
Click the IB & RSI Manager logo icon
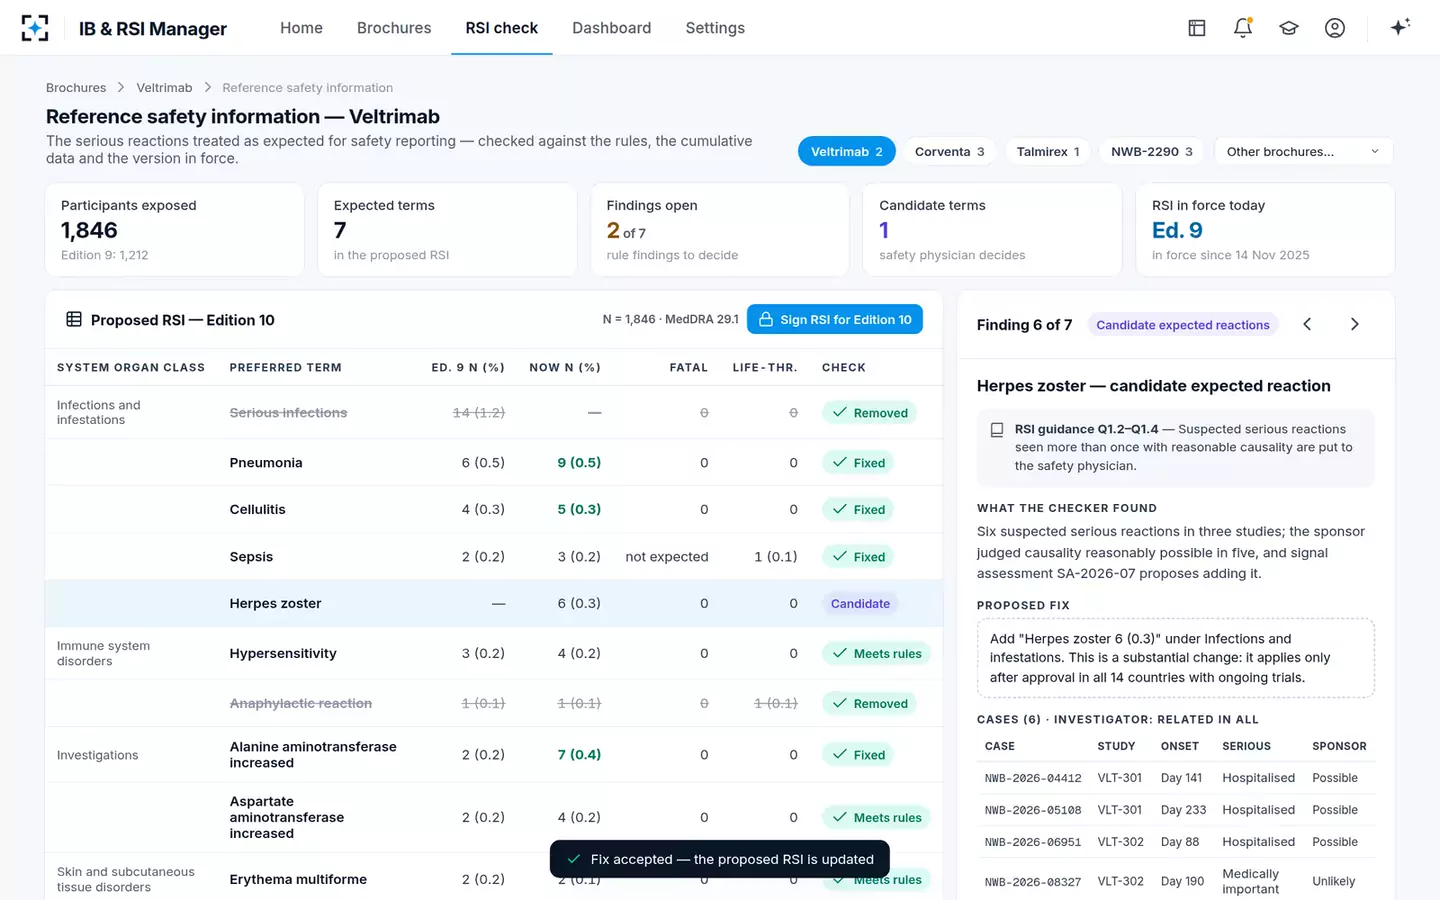[x=35, y=28]
